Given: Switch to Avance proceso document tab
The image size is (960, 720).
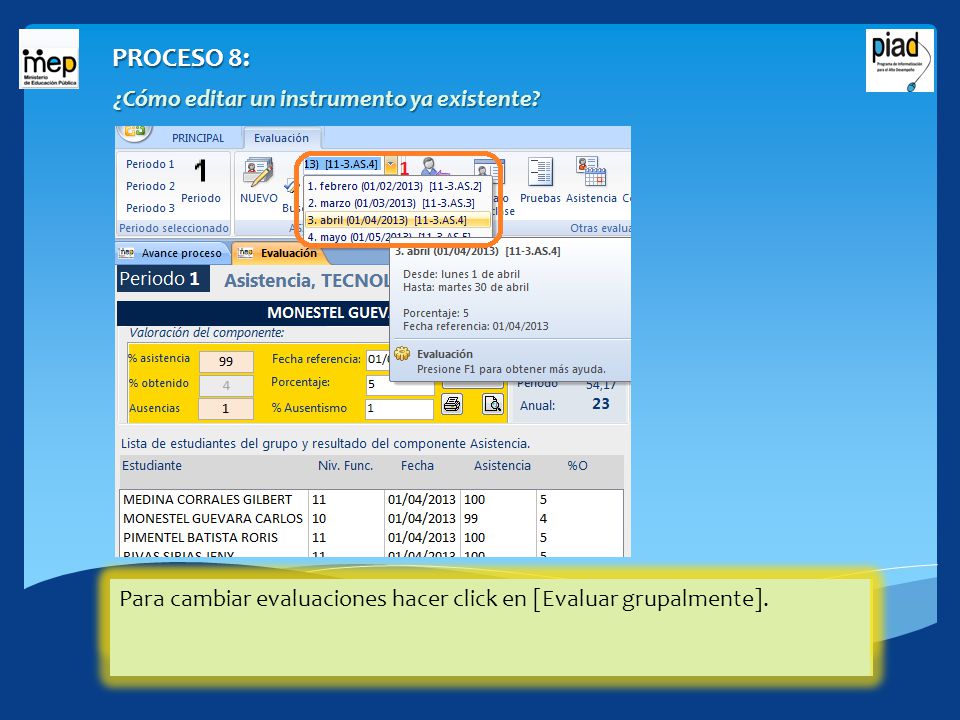Looking at the screenshot, I should (173, 253).
